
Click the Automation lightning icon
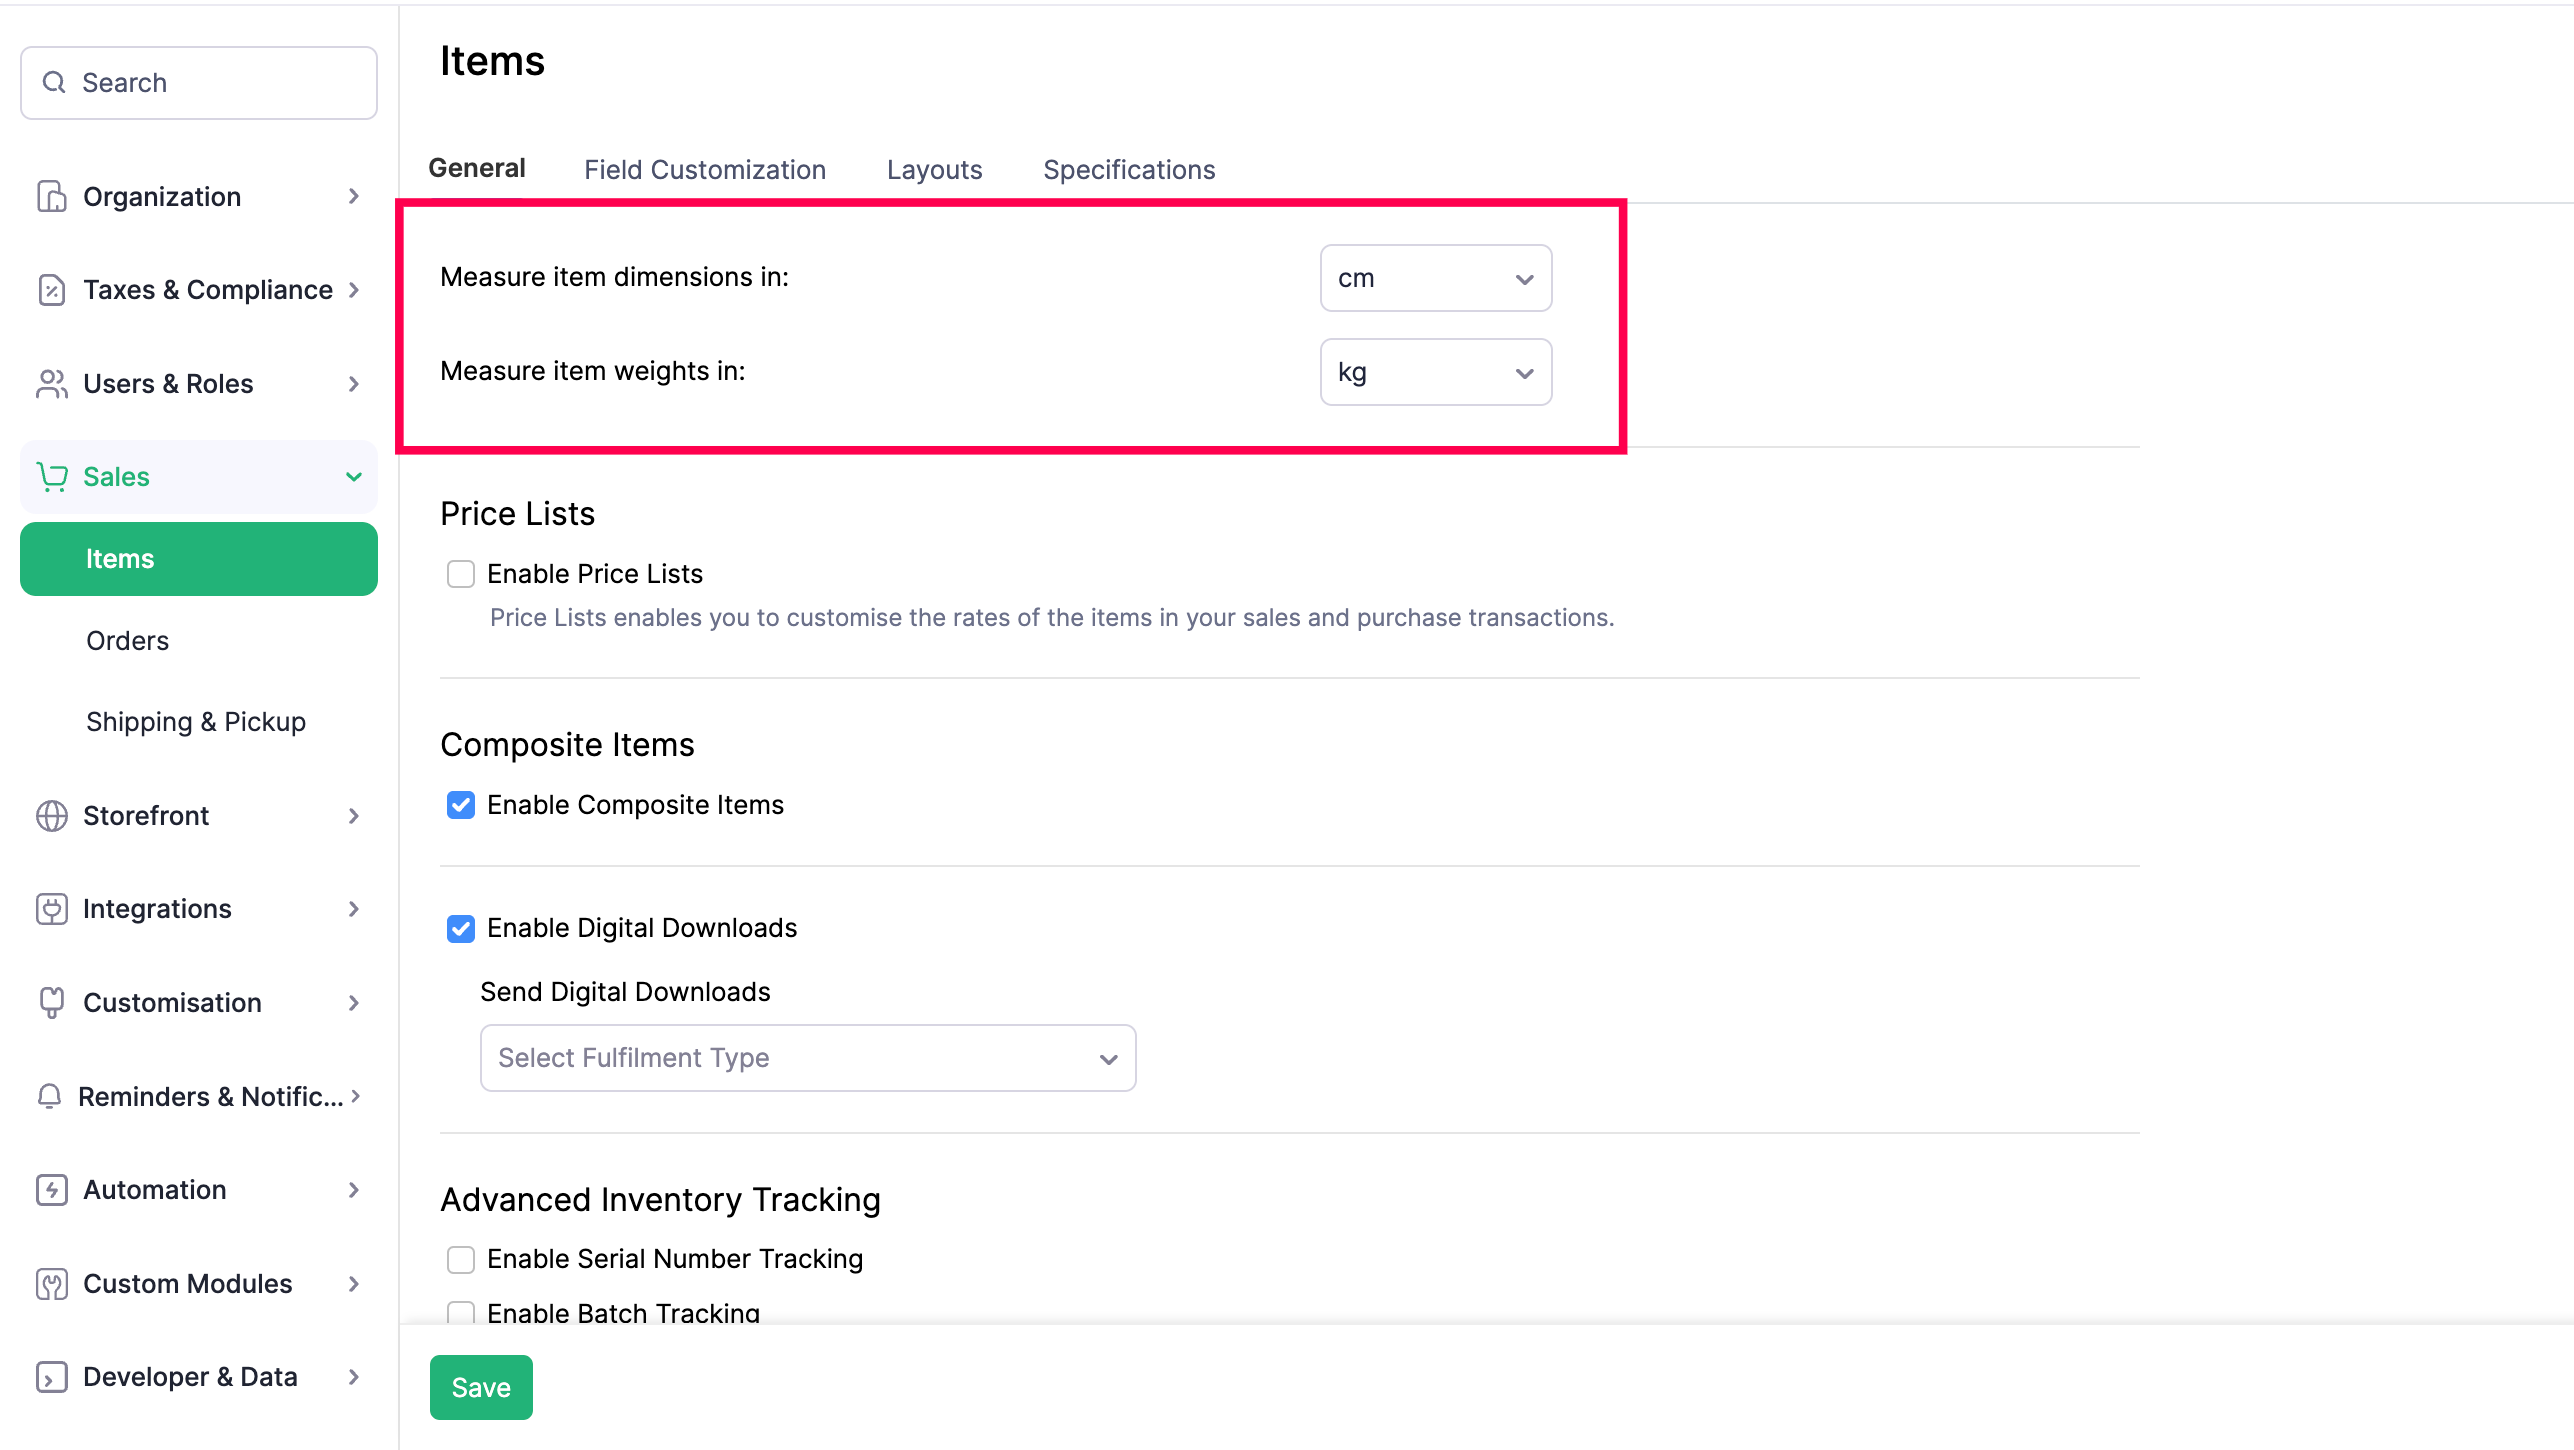pos(51,1190)
